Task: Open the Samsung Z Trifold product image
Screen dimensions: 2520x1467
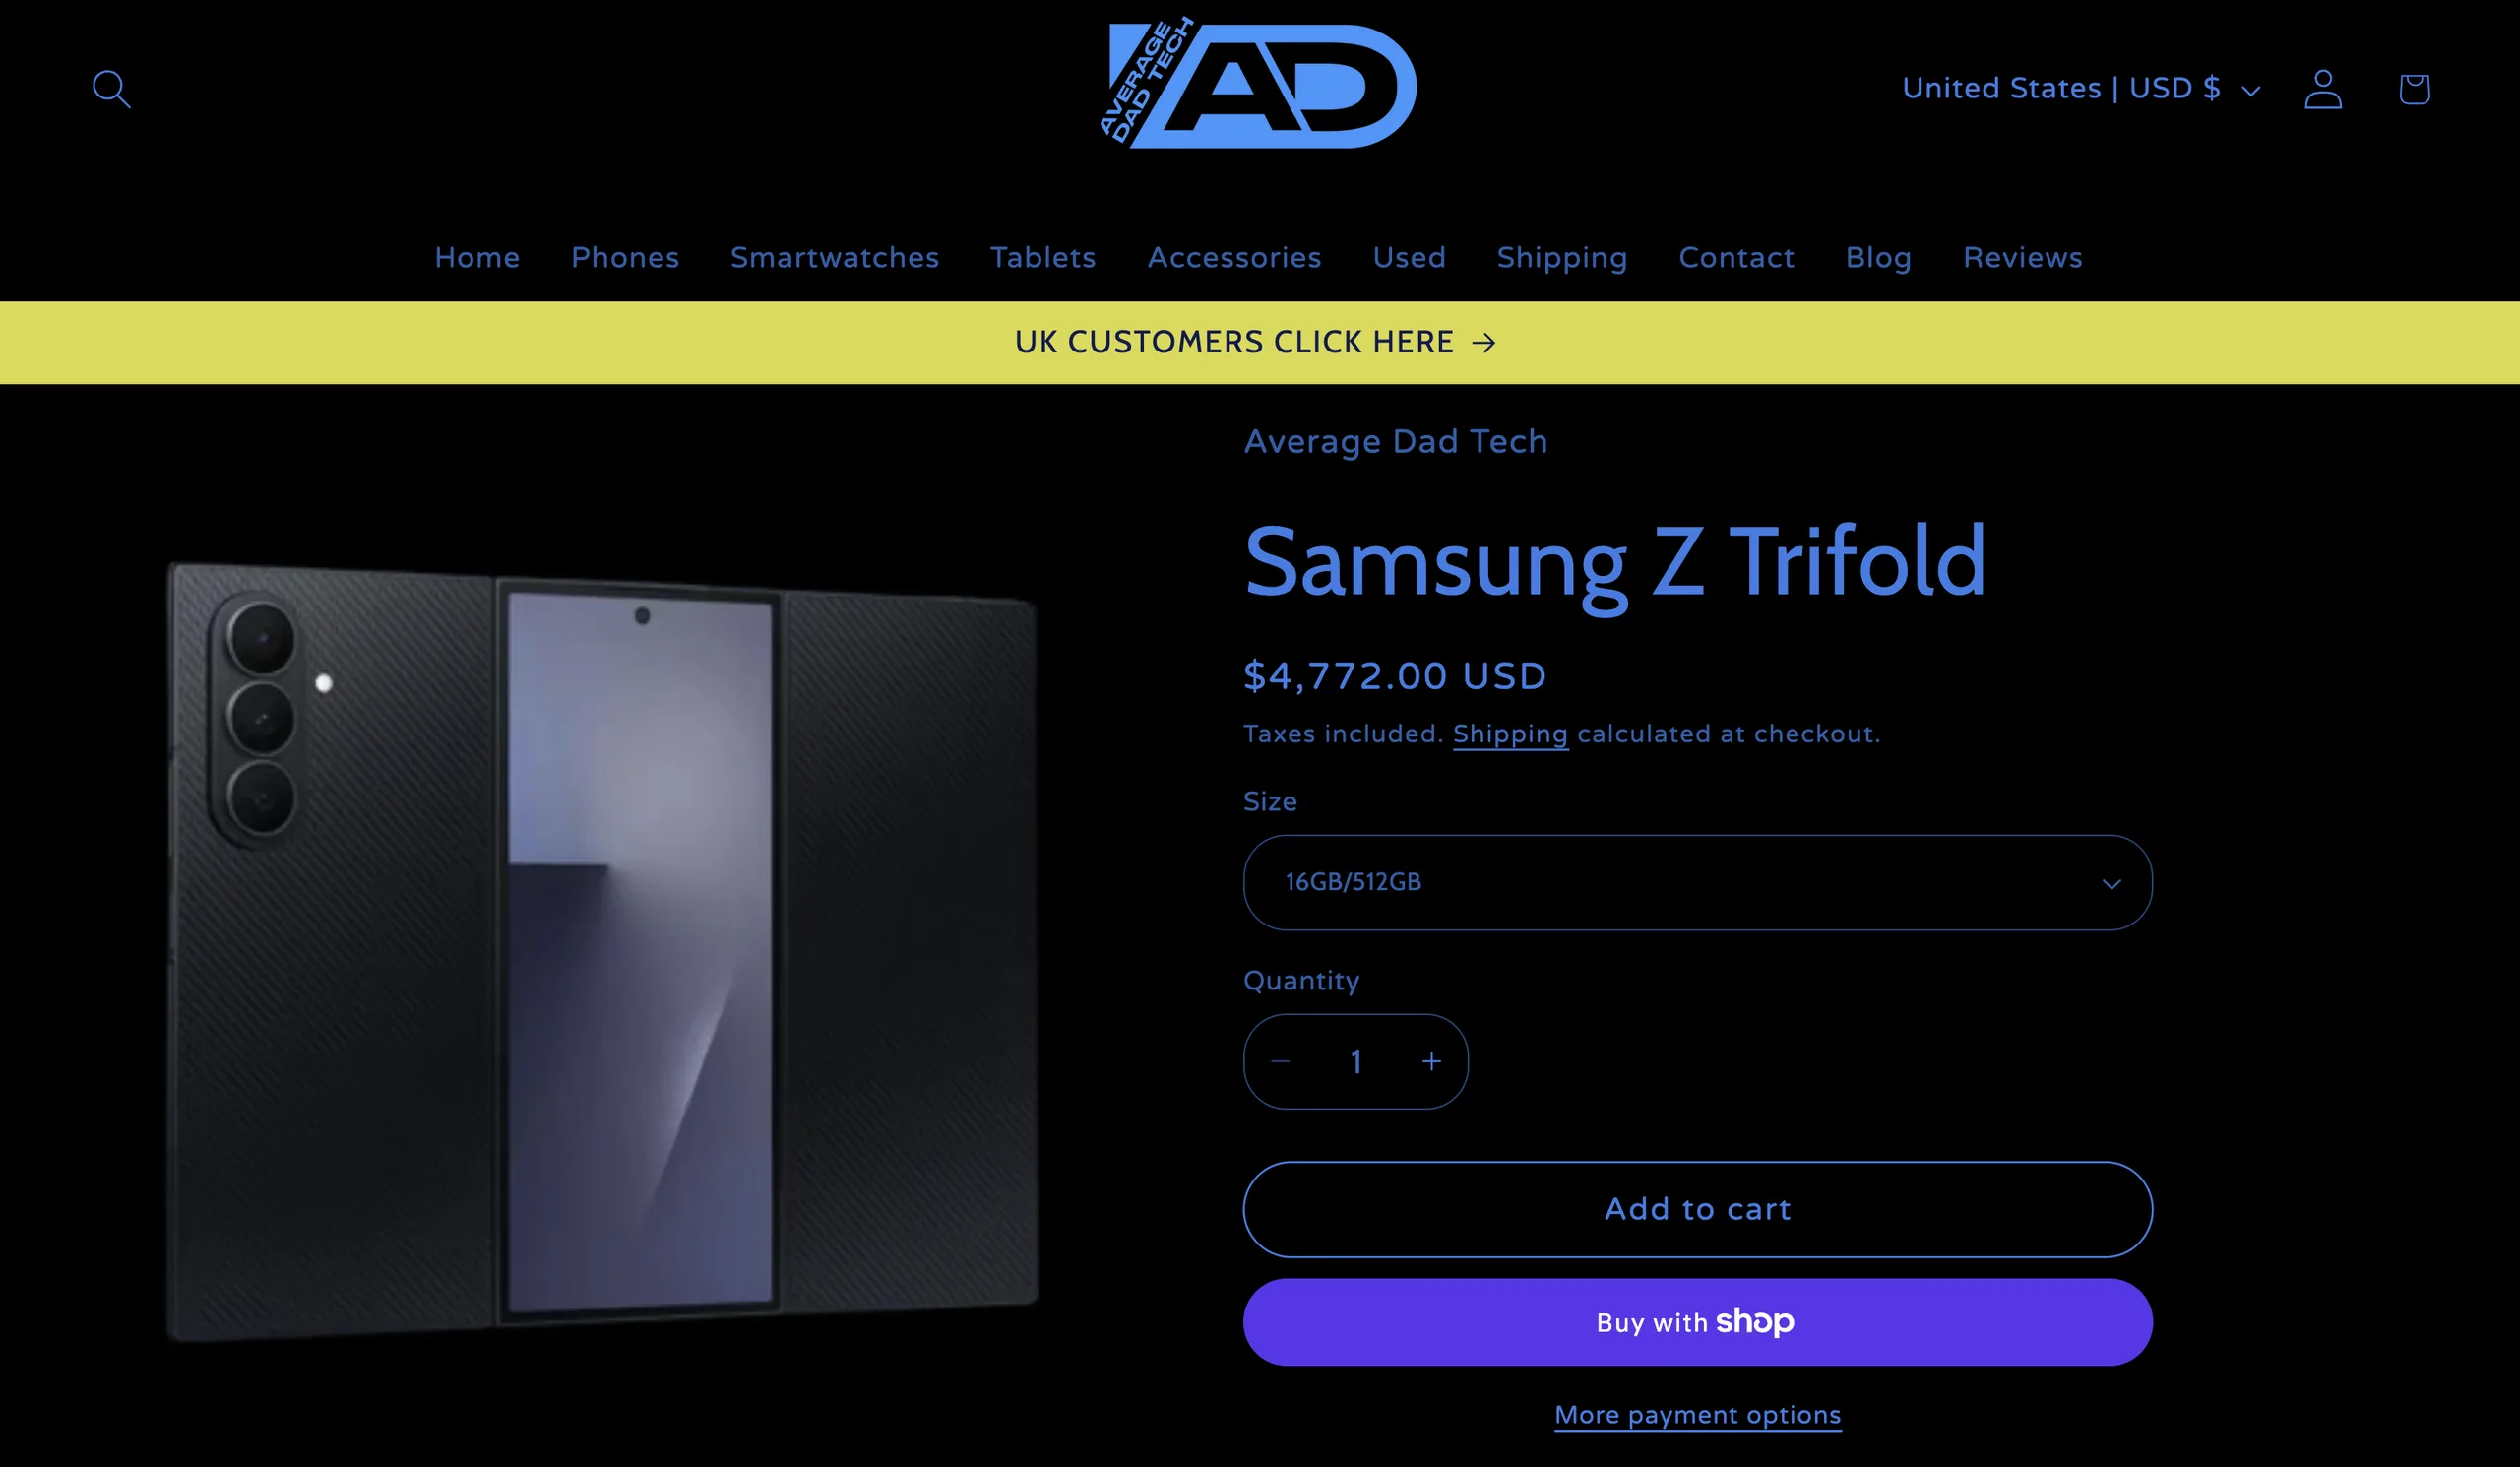Action: click(603, 950)
